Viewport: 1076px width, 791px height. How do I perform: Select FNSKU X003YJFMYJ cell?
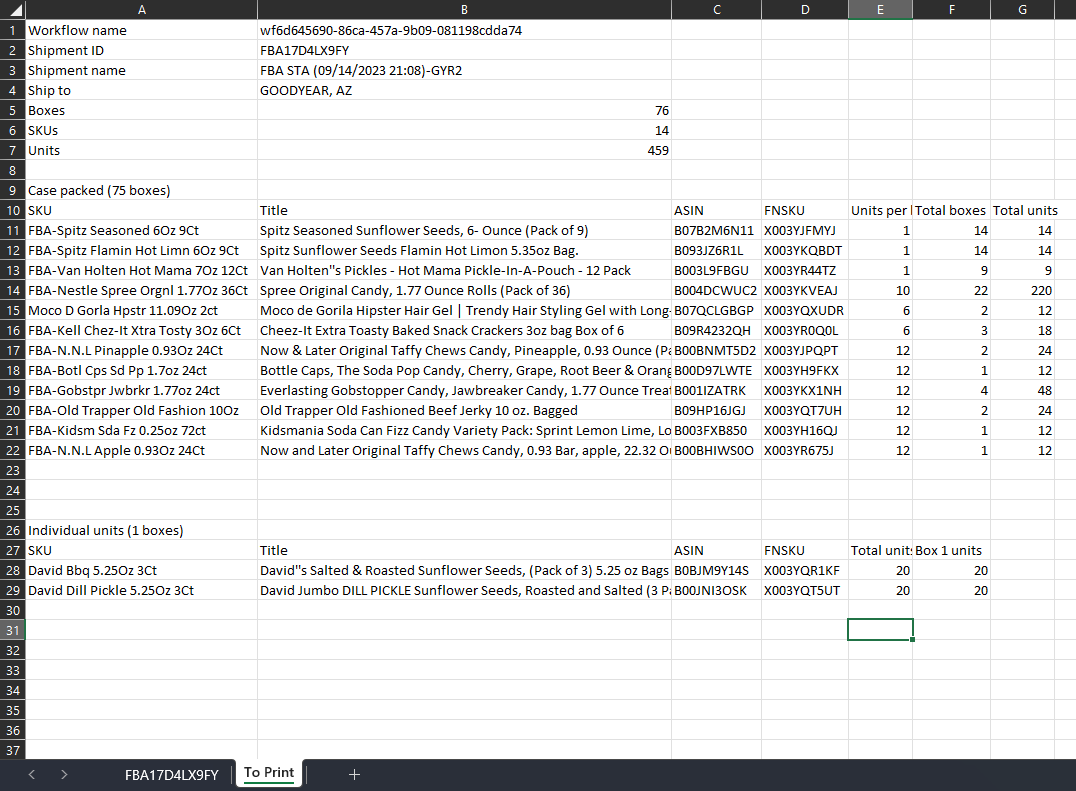click(805, 231)
